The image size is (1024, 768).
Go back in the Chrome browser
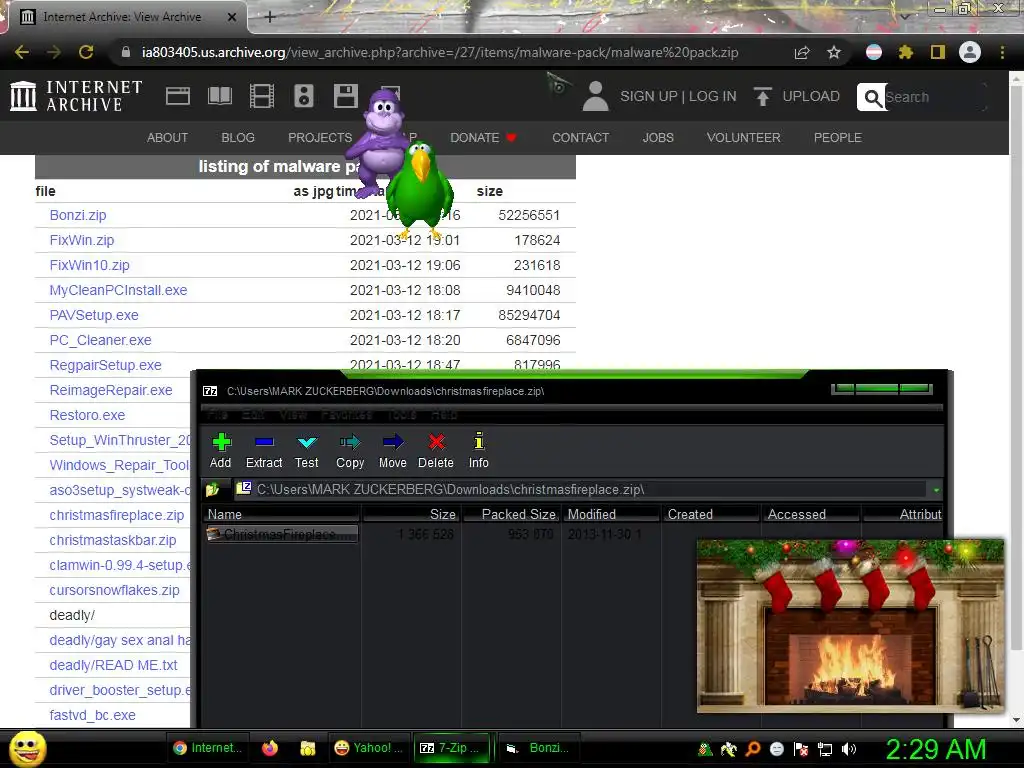coord(22,52)
